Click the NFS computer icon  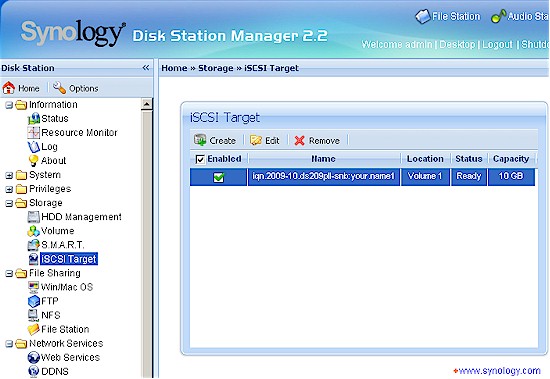coord(33,315)
